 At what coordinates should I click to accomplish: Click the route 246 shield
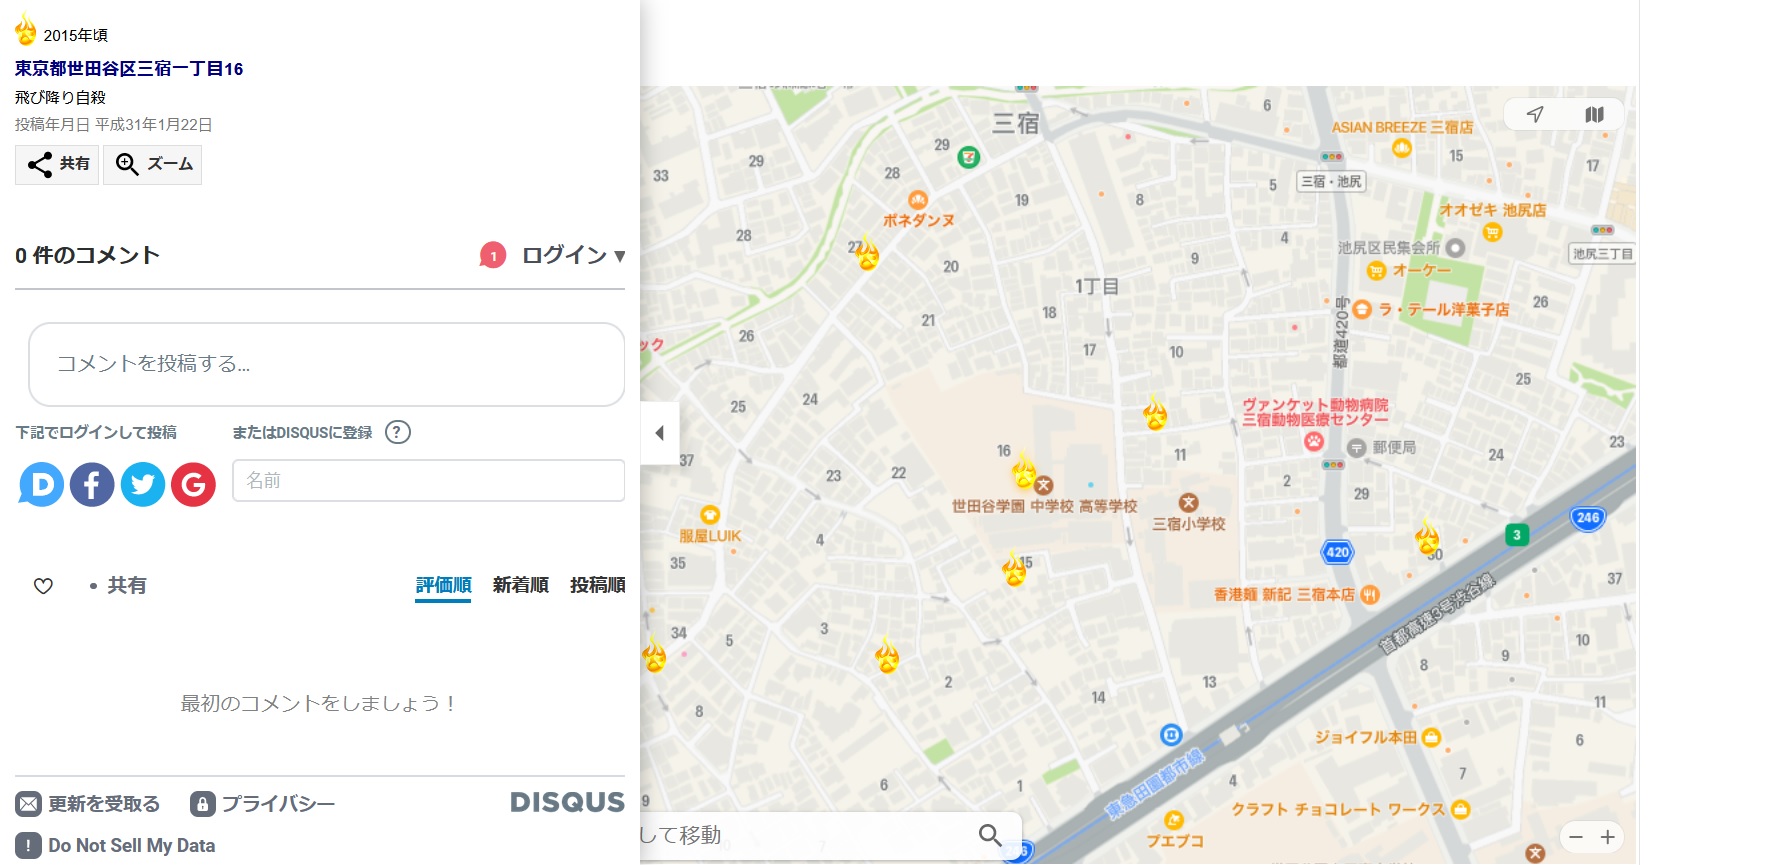[x=1588, y=518]
